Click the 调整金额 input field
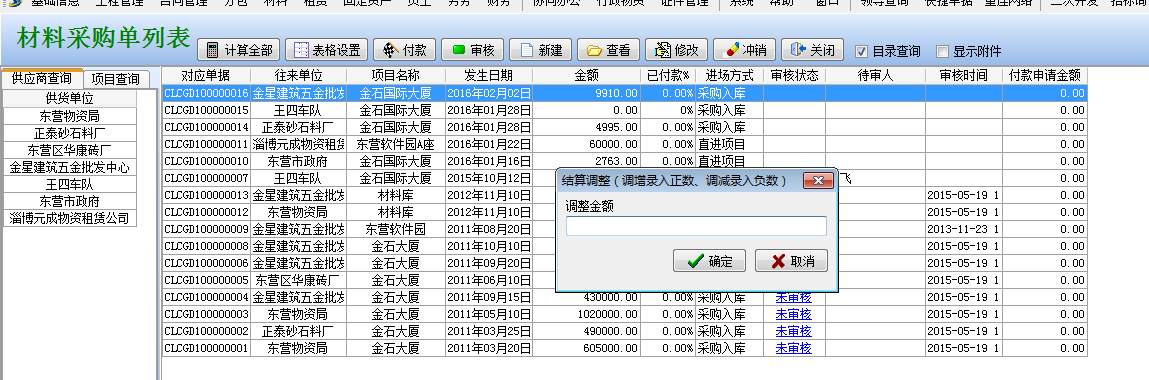1149x380 pixels. click(696, 226)
